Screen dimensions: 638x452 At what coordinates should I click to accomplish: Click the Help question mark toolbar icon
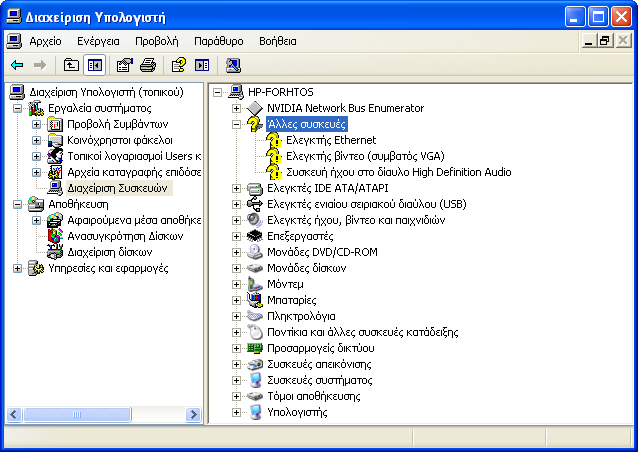click(x=179, y=65)
